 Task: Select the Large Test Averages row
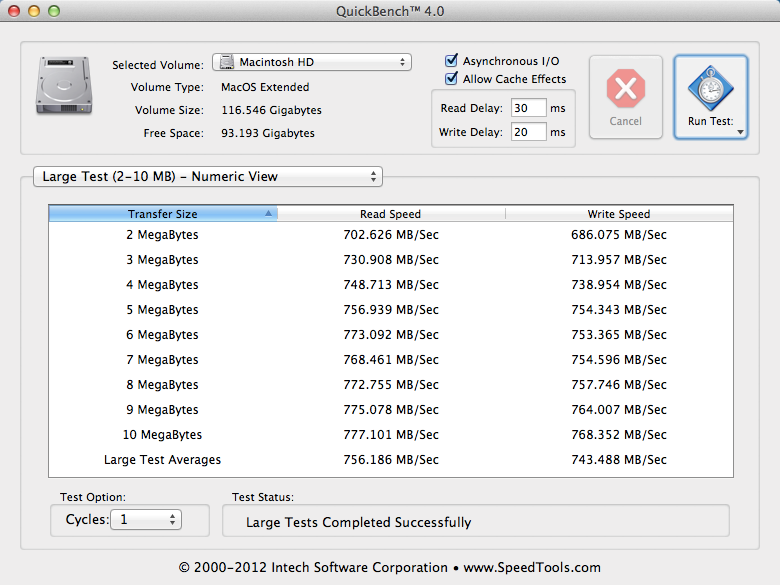pos(390,460)
